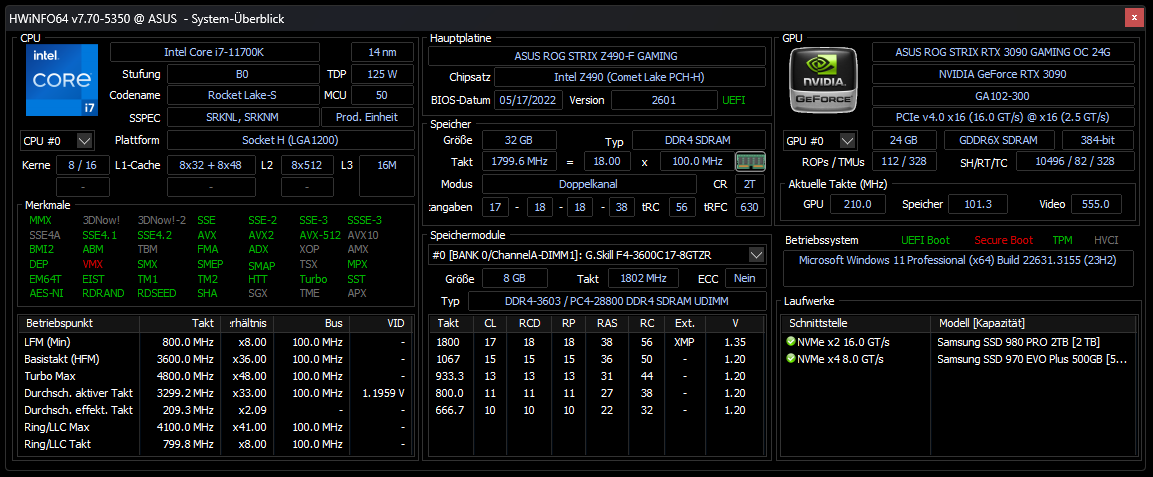This screenshot has height=477, width=1153.
Task: Close the System-Überblick window
Action: coord(1135,18)
